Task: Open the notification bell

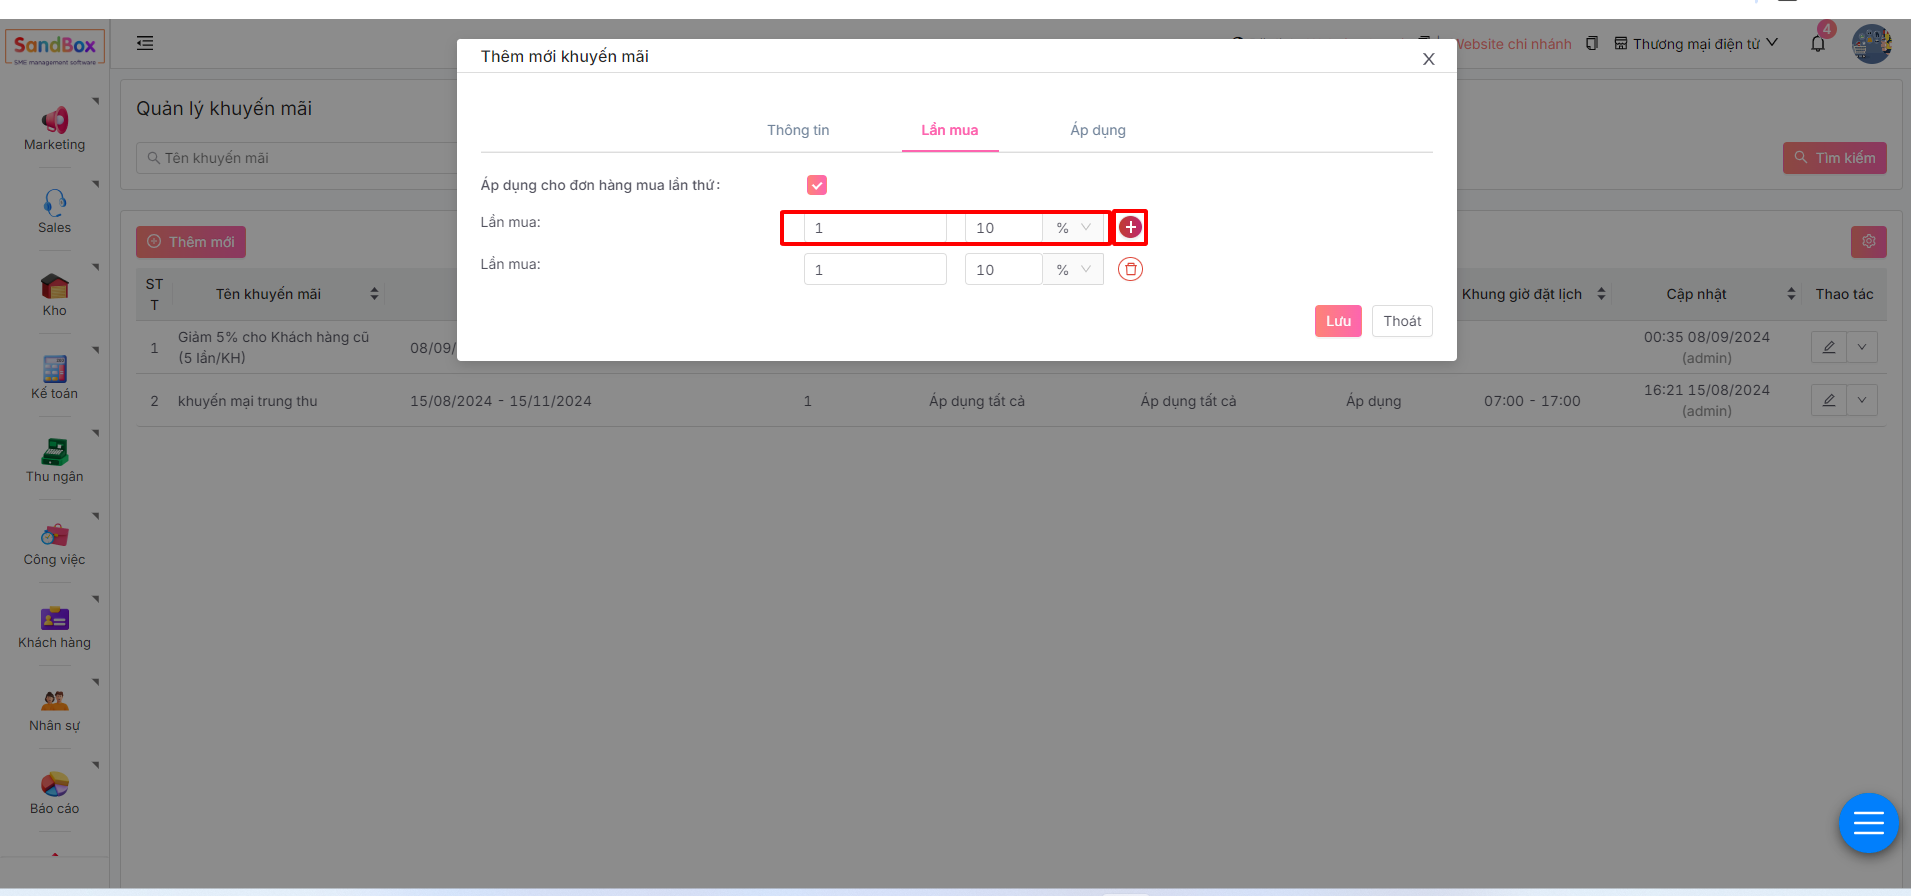Action: [1818, 44]
